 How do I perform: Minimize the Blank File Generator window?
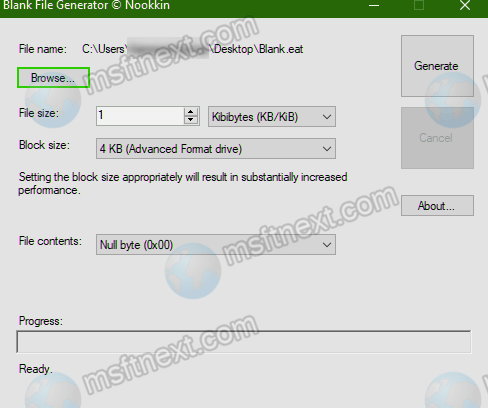(x=374, y=6)
